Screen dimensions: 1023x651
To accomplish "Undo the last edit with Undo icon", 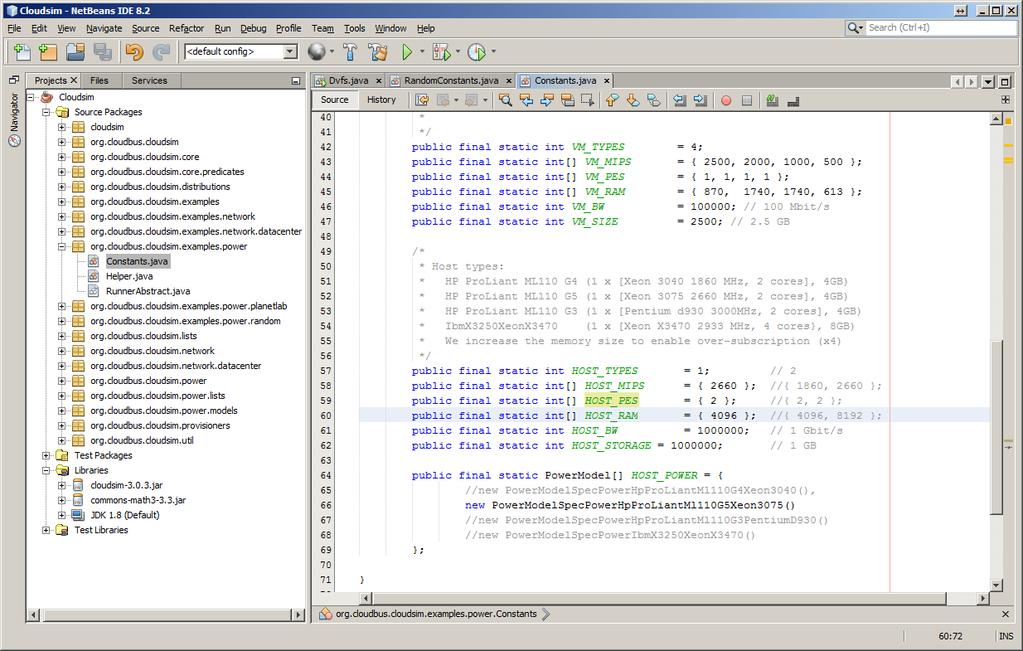I will tap(134, 52).
